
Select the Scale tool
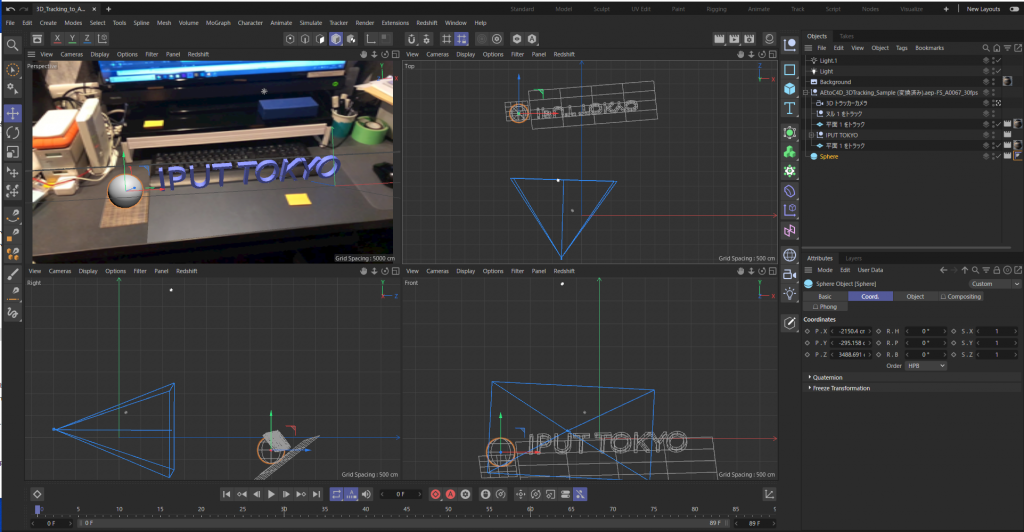pyautogui.click(x=13, y=152)
